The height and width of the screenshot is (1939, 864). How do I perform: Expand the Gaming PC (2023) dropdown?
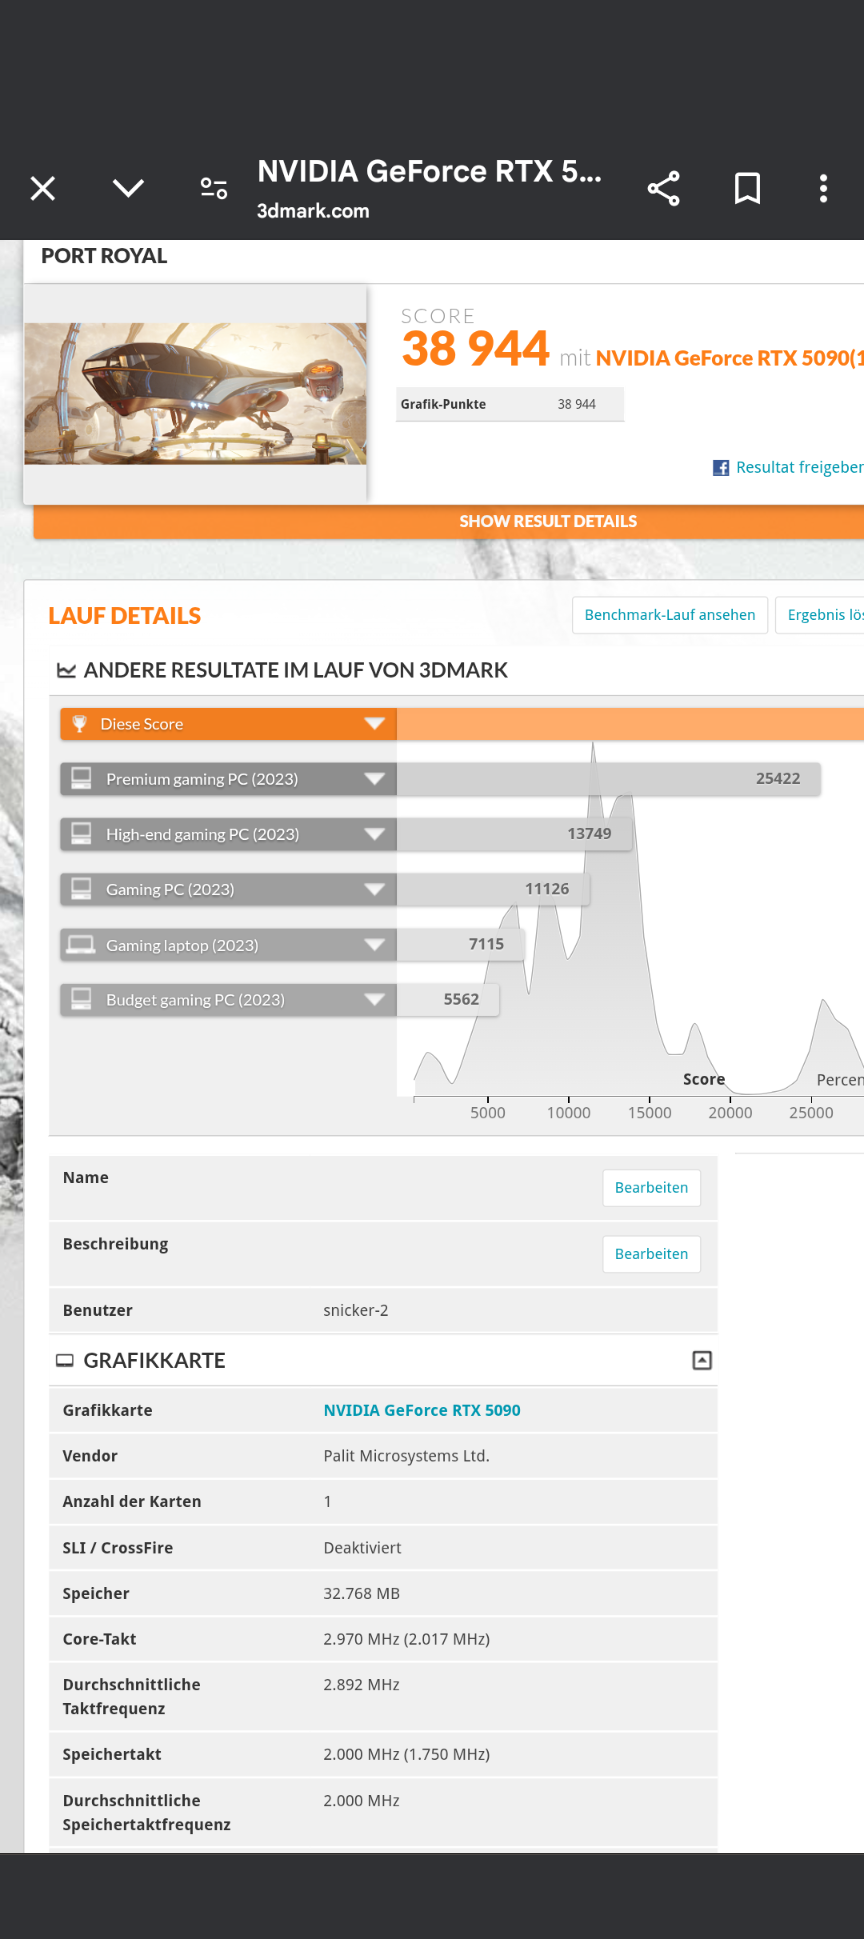pos(375,888)
